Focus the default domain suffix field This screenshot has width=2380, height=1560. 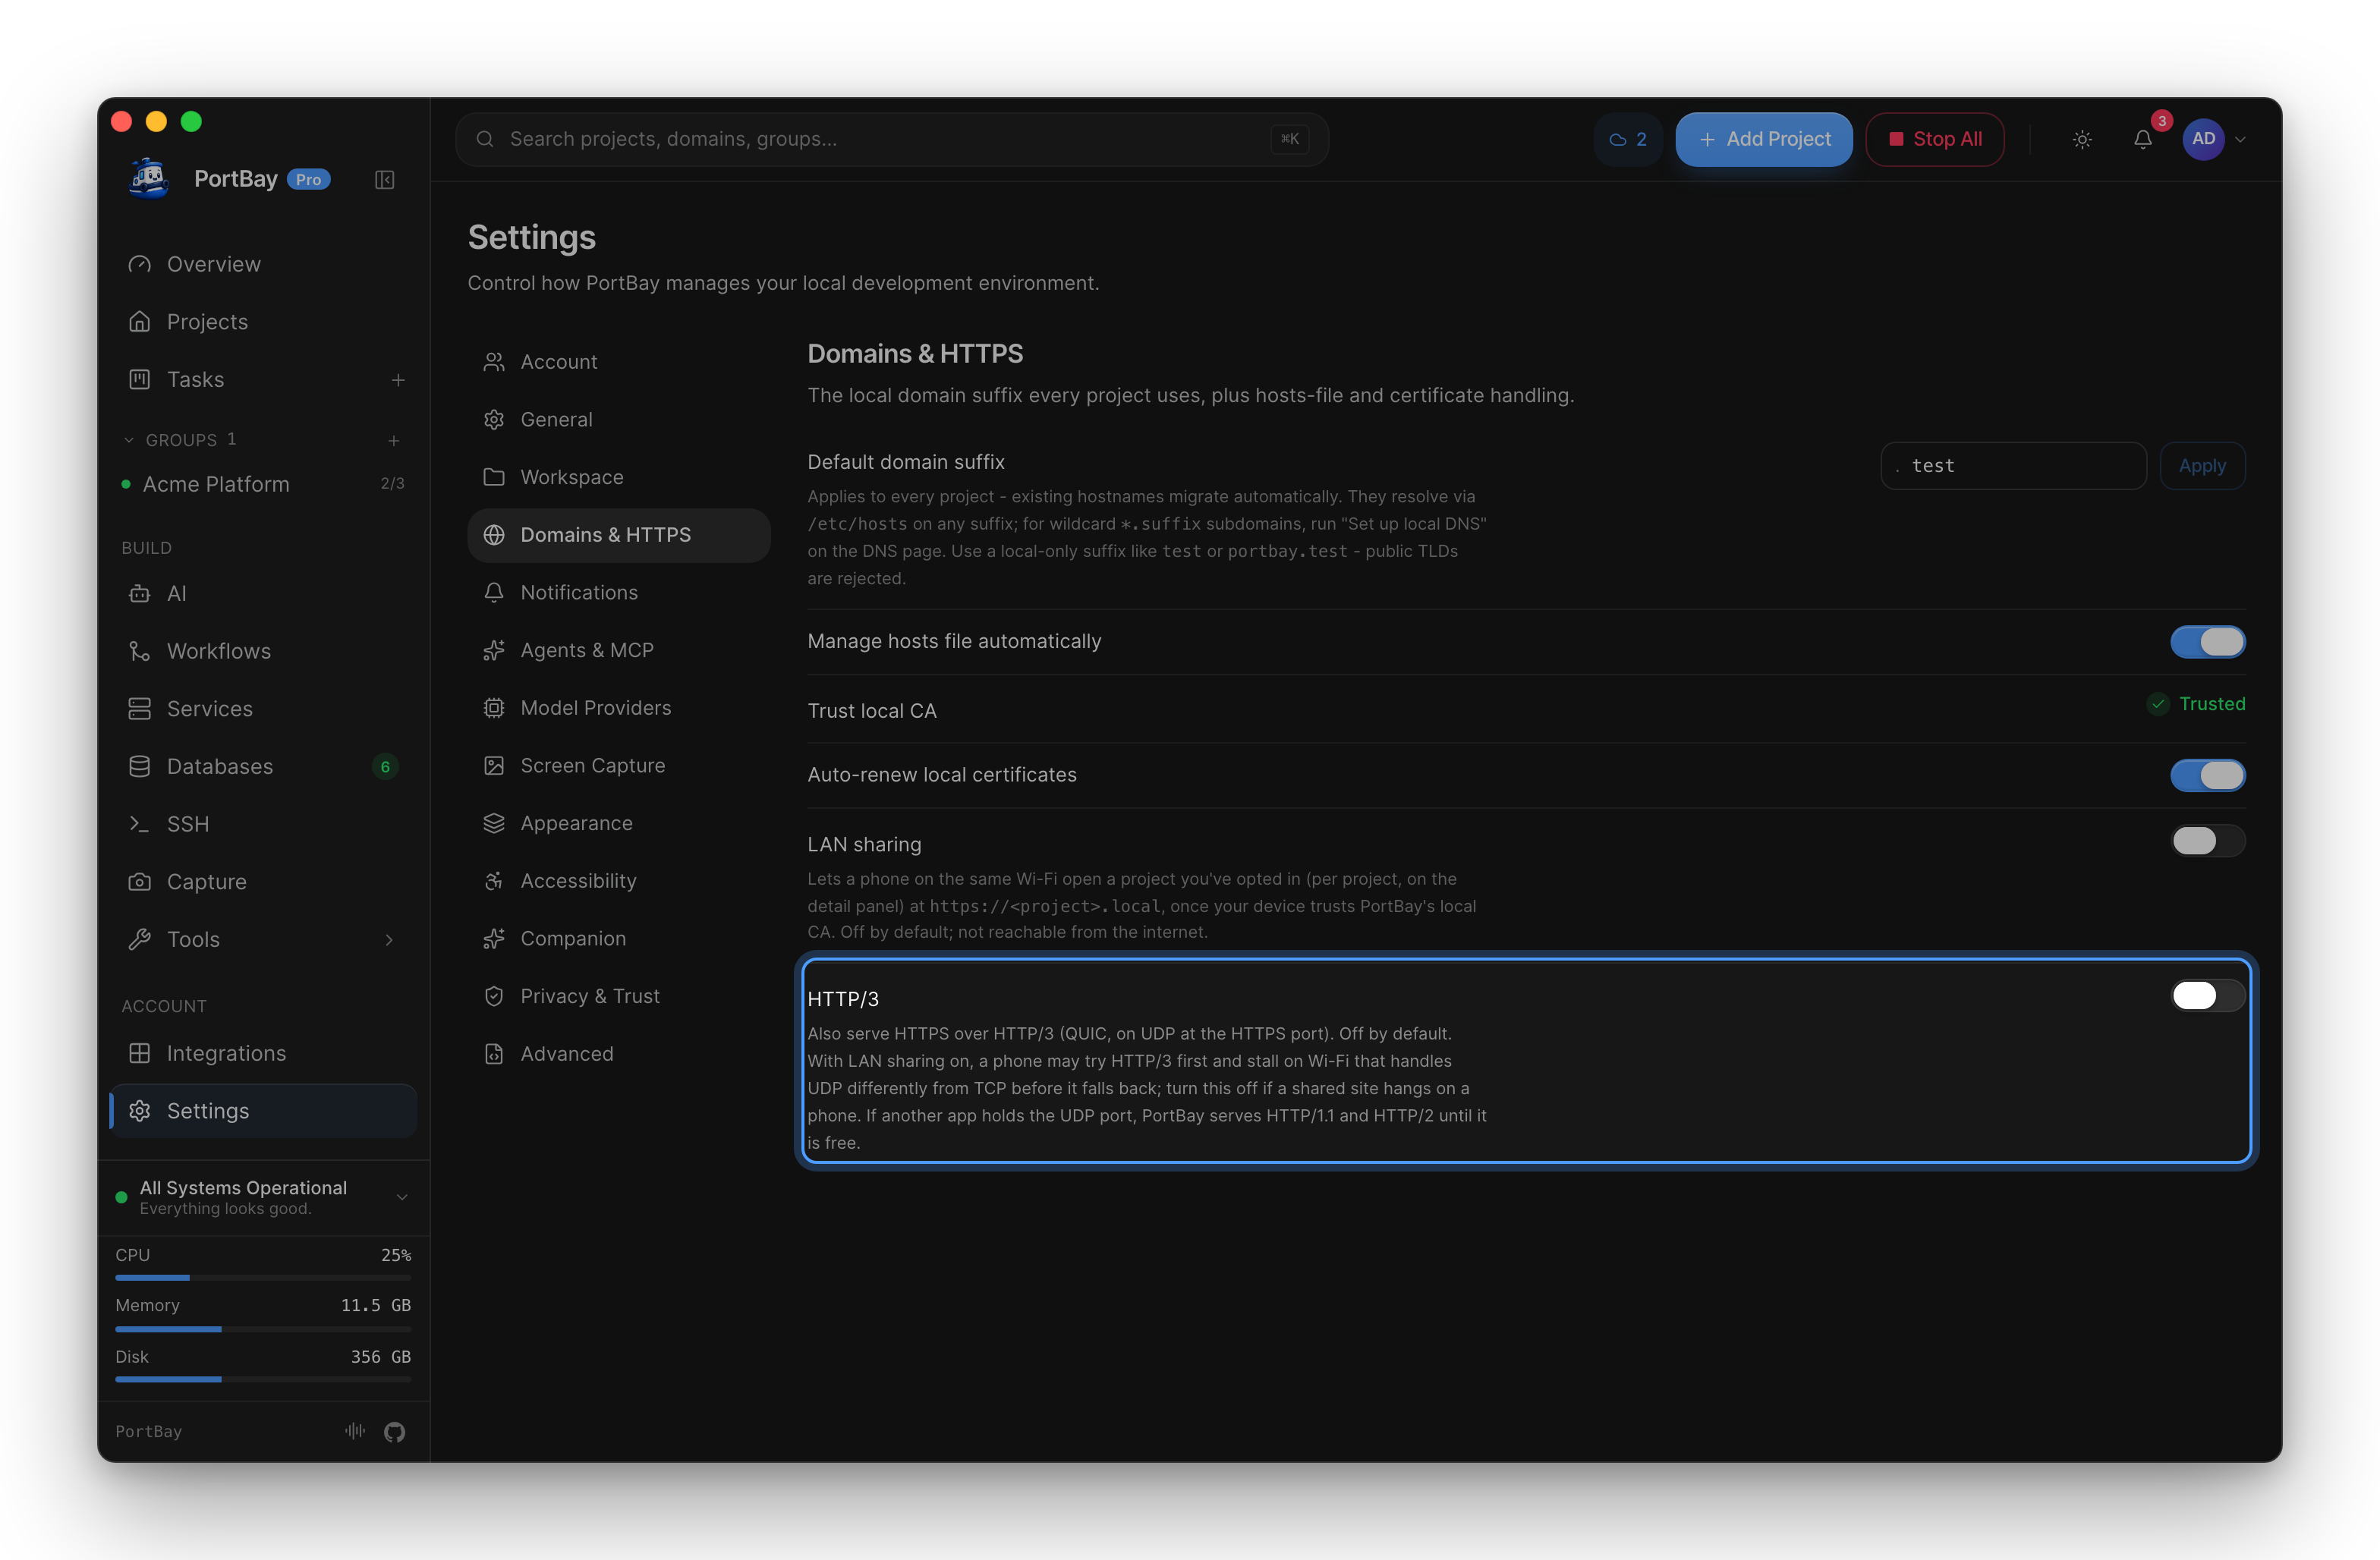pyautogui.click(x=2013, y=466)
